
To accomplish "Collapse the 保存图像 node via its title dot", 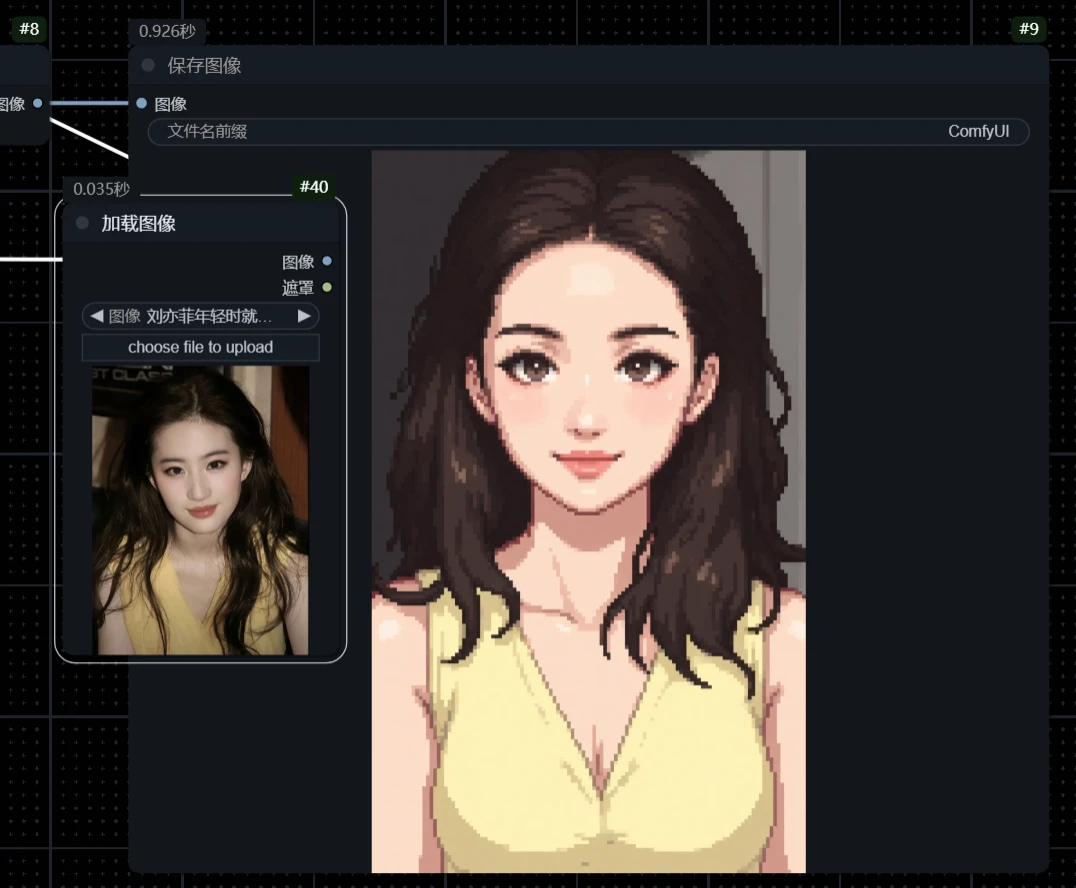I will pos(147,64).
